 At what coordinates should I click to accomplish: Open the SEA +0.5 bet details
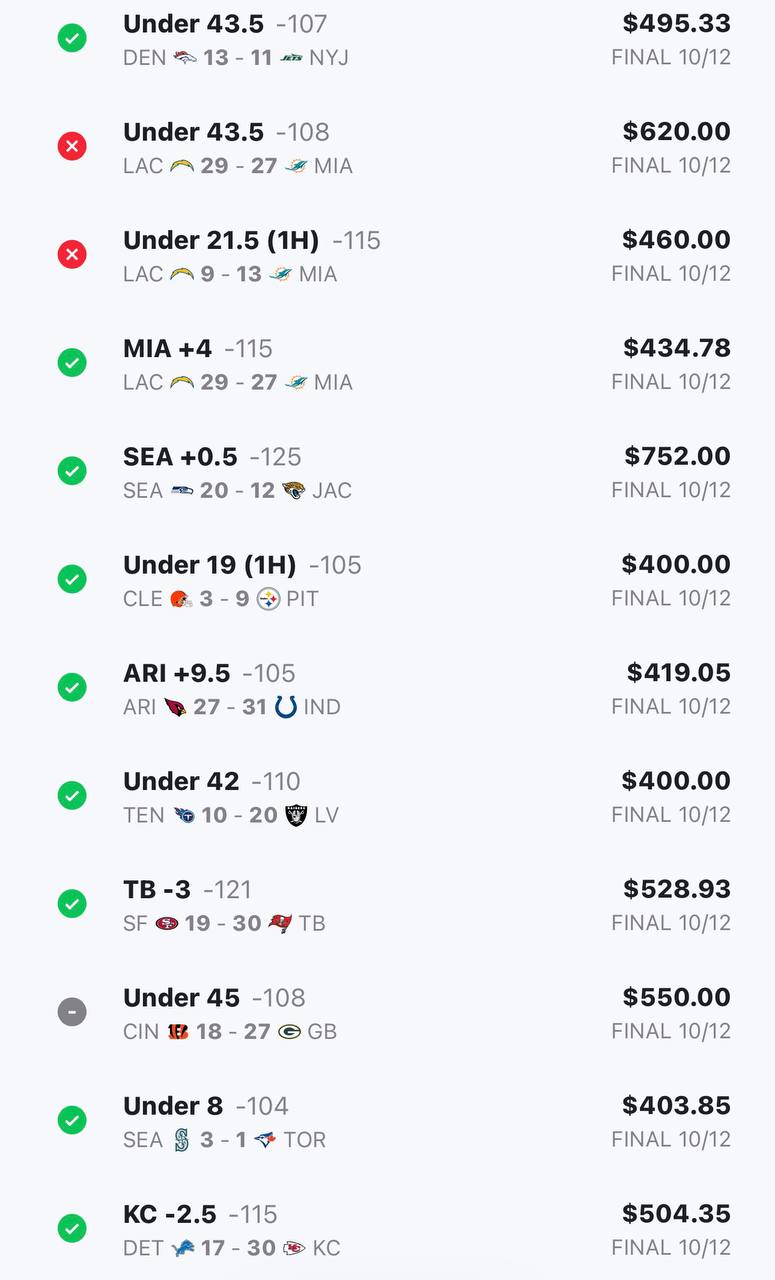point(180,457)
